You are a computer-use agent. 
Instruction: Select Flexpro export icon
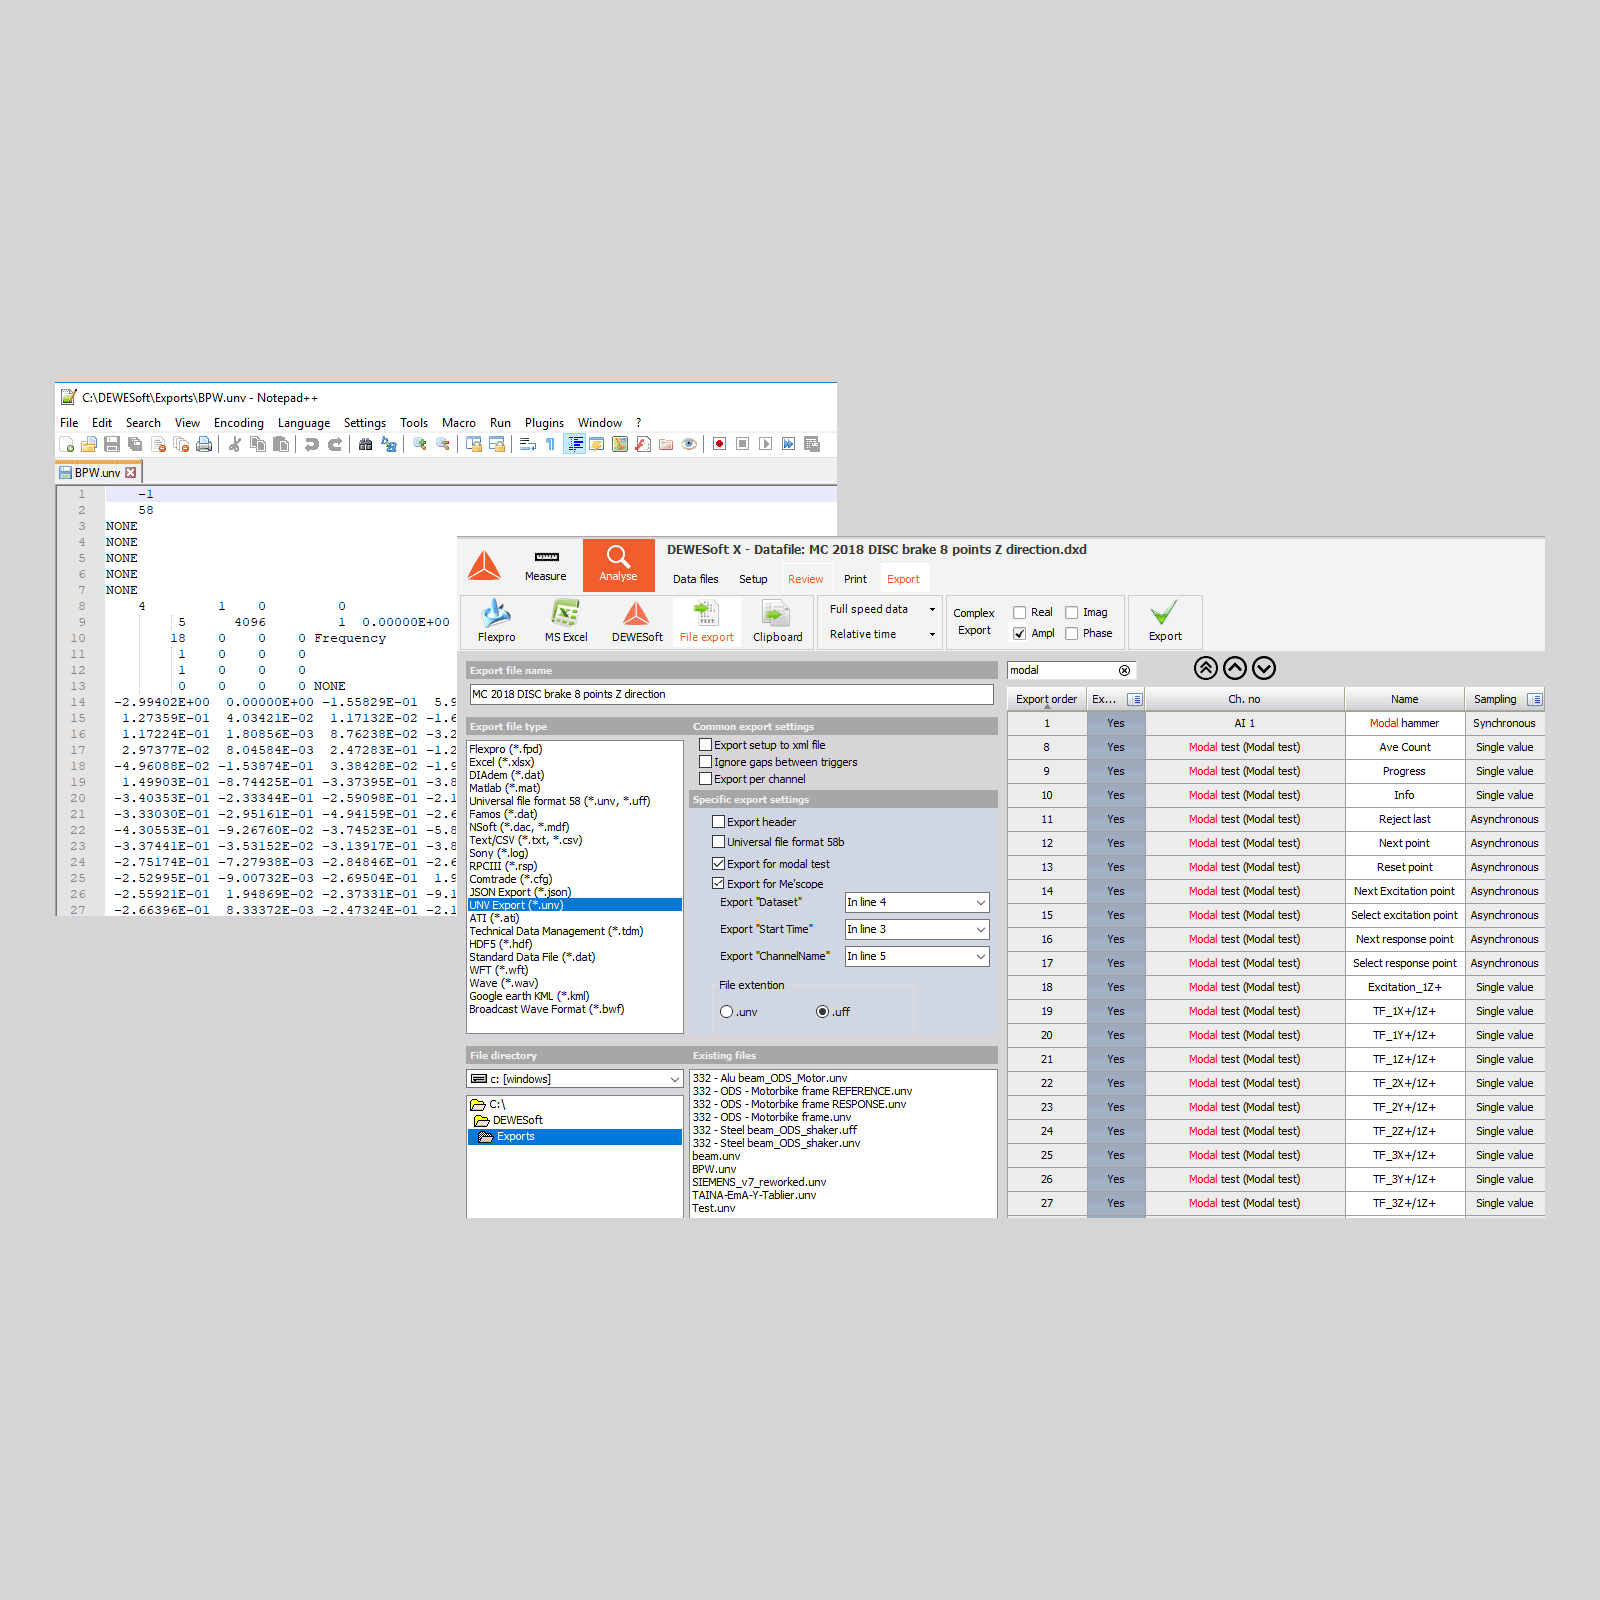tap(496, 621)
